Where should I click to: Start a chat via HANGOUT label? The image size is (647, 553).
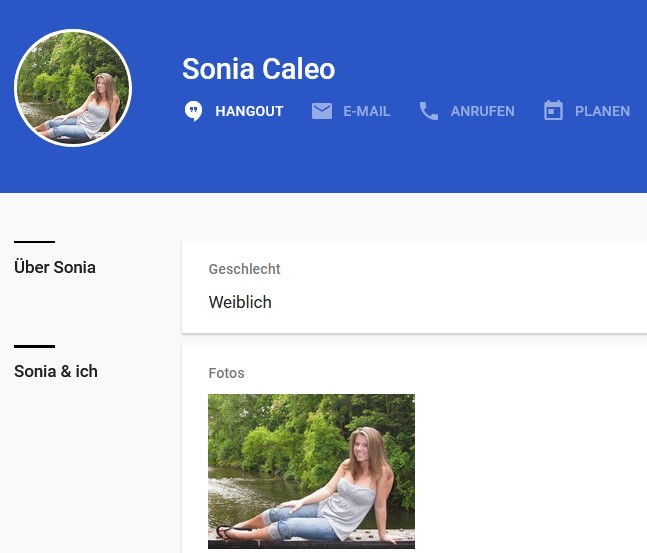[249, 111]
